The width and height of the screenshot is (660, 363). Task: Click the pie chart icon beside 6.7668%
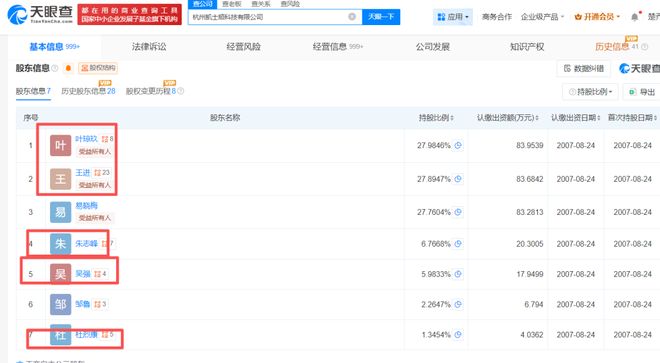(458, 244)
